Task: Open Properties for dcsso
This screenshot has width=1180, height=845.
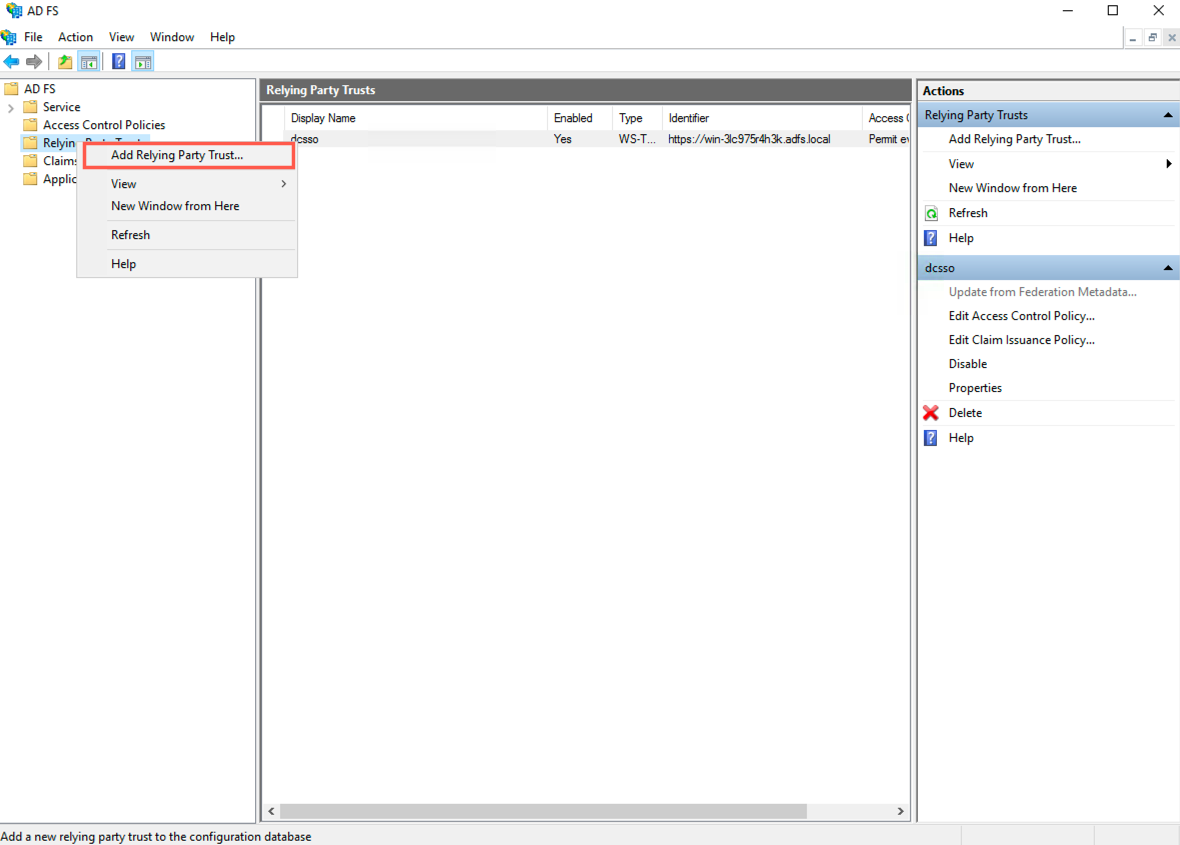Action: [x=975, y=387]
